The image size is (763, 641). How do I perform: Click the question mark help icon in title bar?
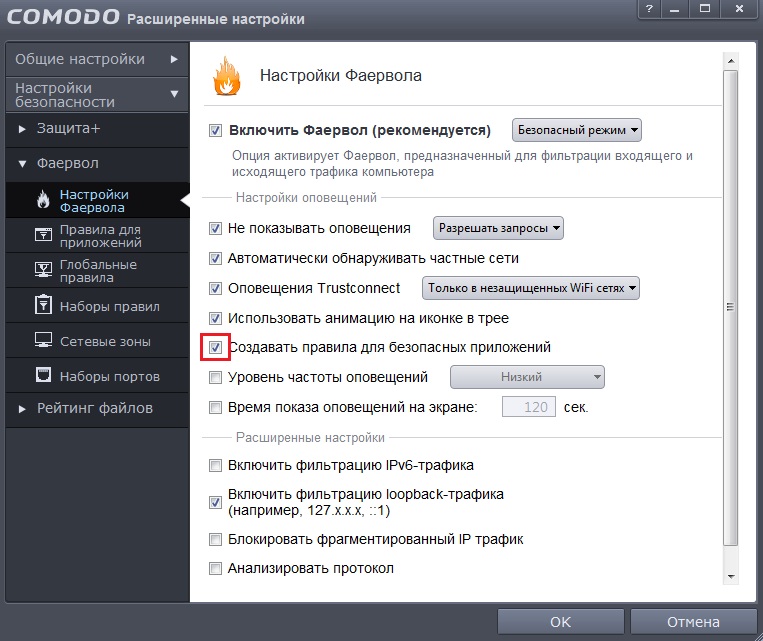point(649,8)
